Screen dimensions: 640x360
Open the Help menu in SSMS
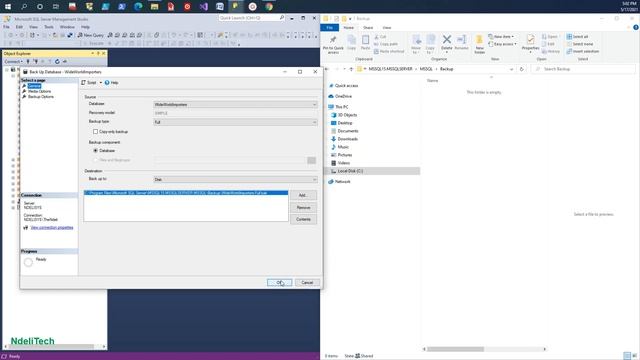(85, 27)
